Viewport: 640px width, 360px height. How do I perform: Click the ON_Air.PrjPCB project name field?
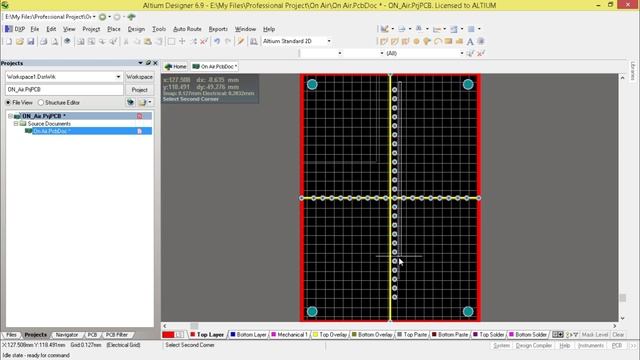64,90
